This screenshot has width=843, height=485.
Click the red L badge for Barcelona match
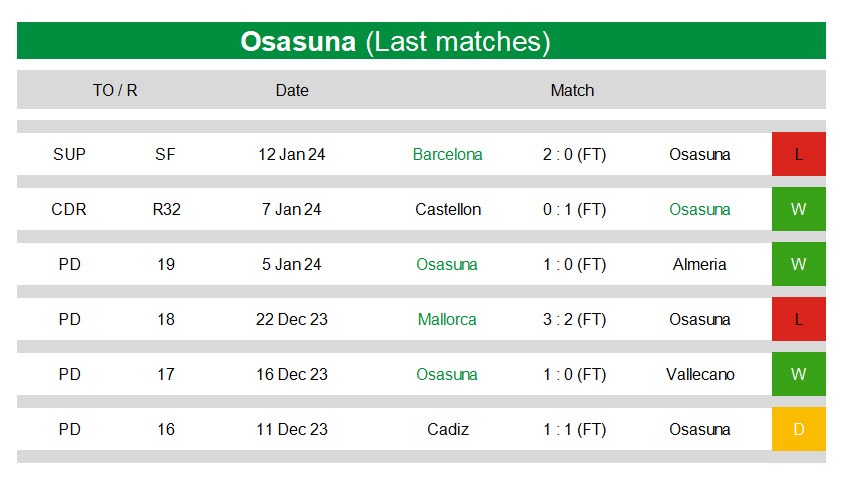point(798,154)
